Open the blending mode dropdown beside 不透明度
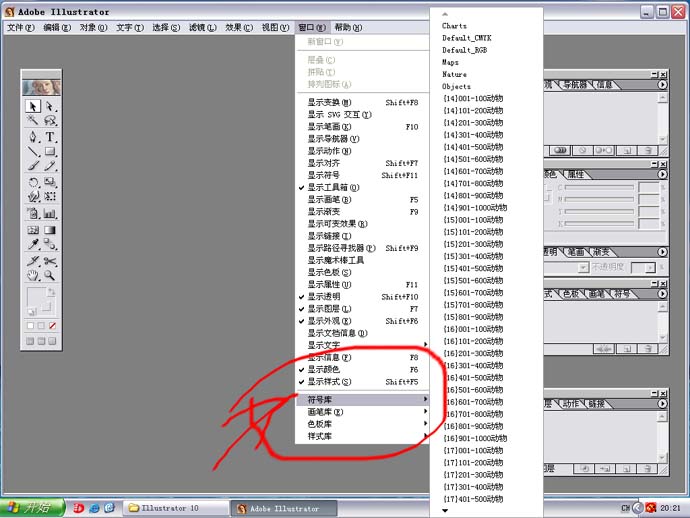690x518 pixels. point(583,267)
